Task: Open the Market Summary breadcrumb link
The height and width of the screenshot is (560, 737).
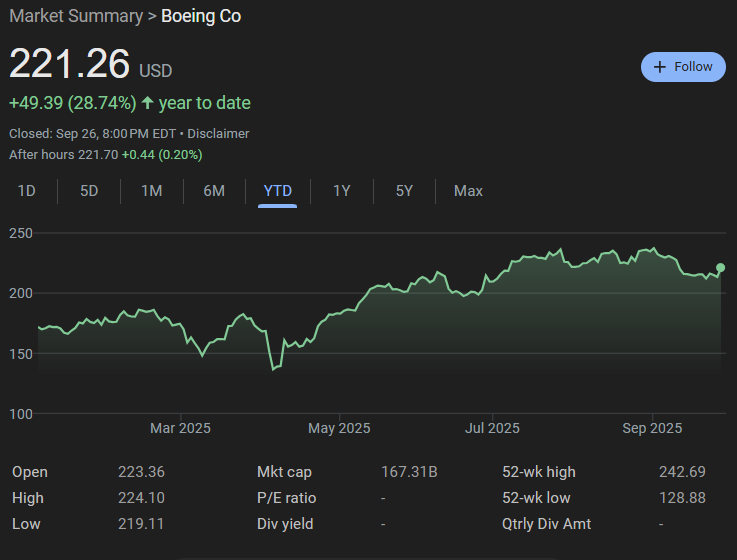Action: pos(75,16)
